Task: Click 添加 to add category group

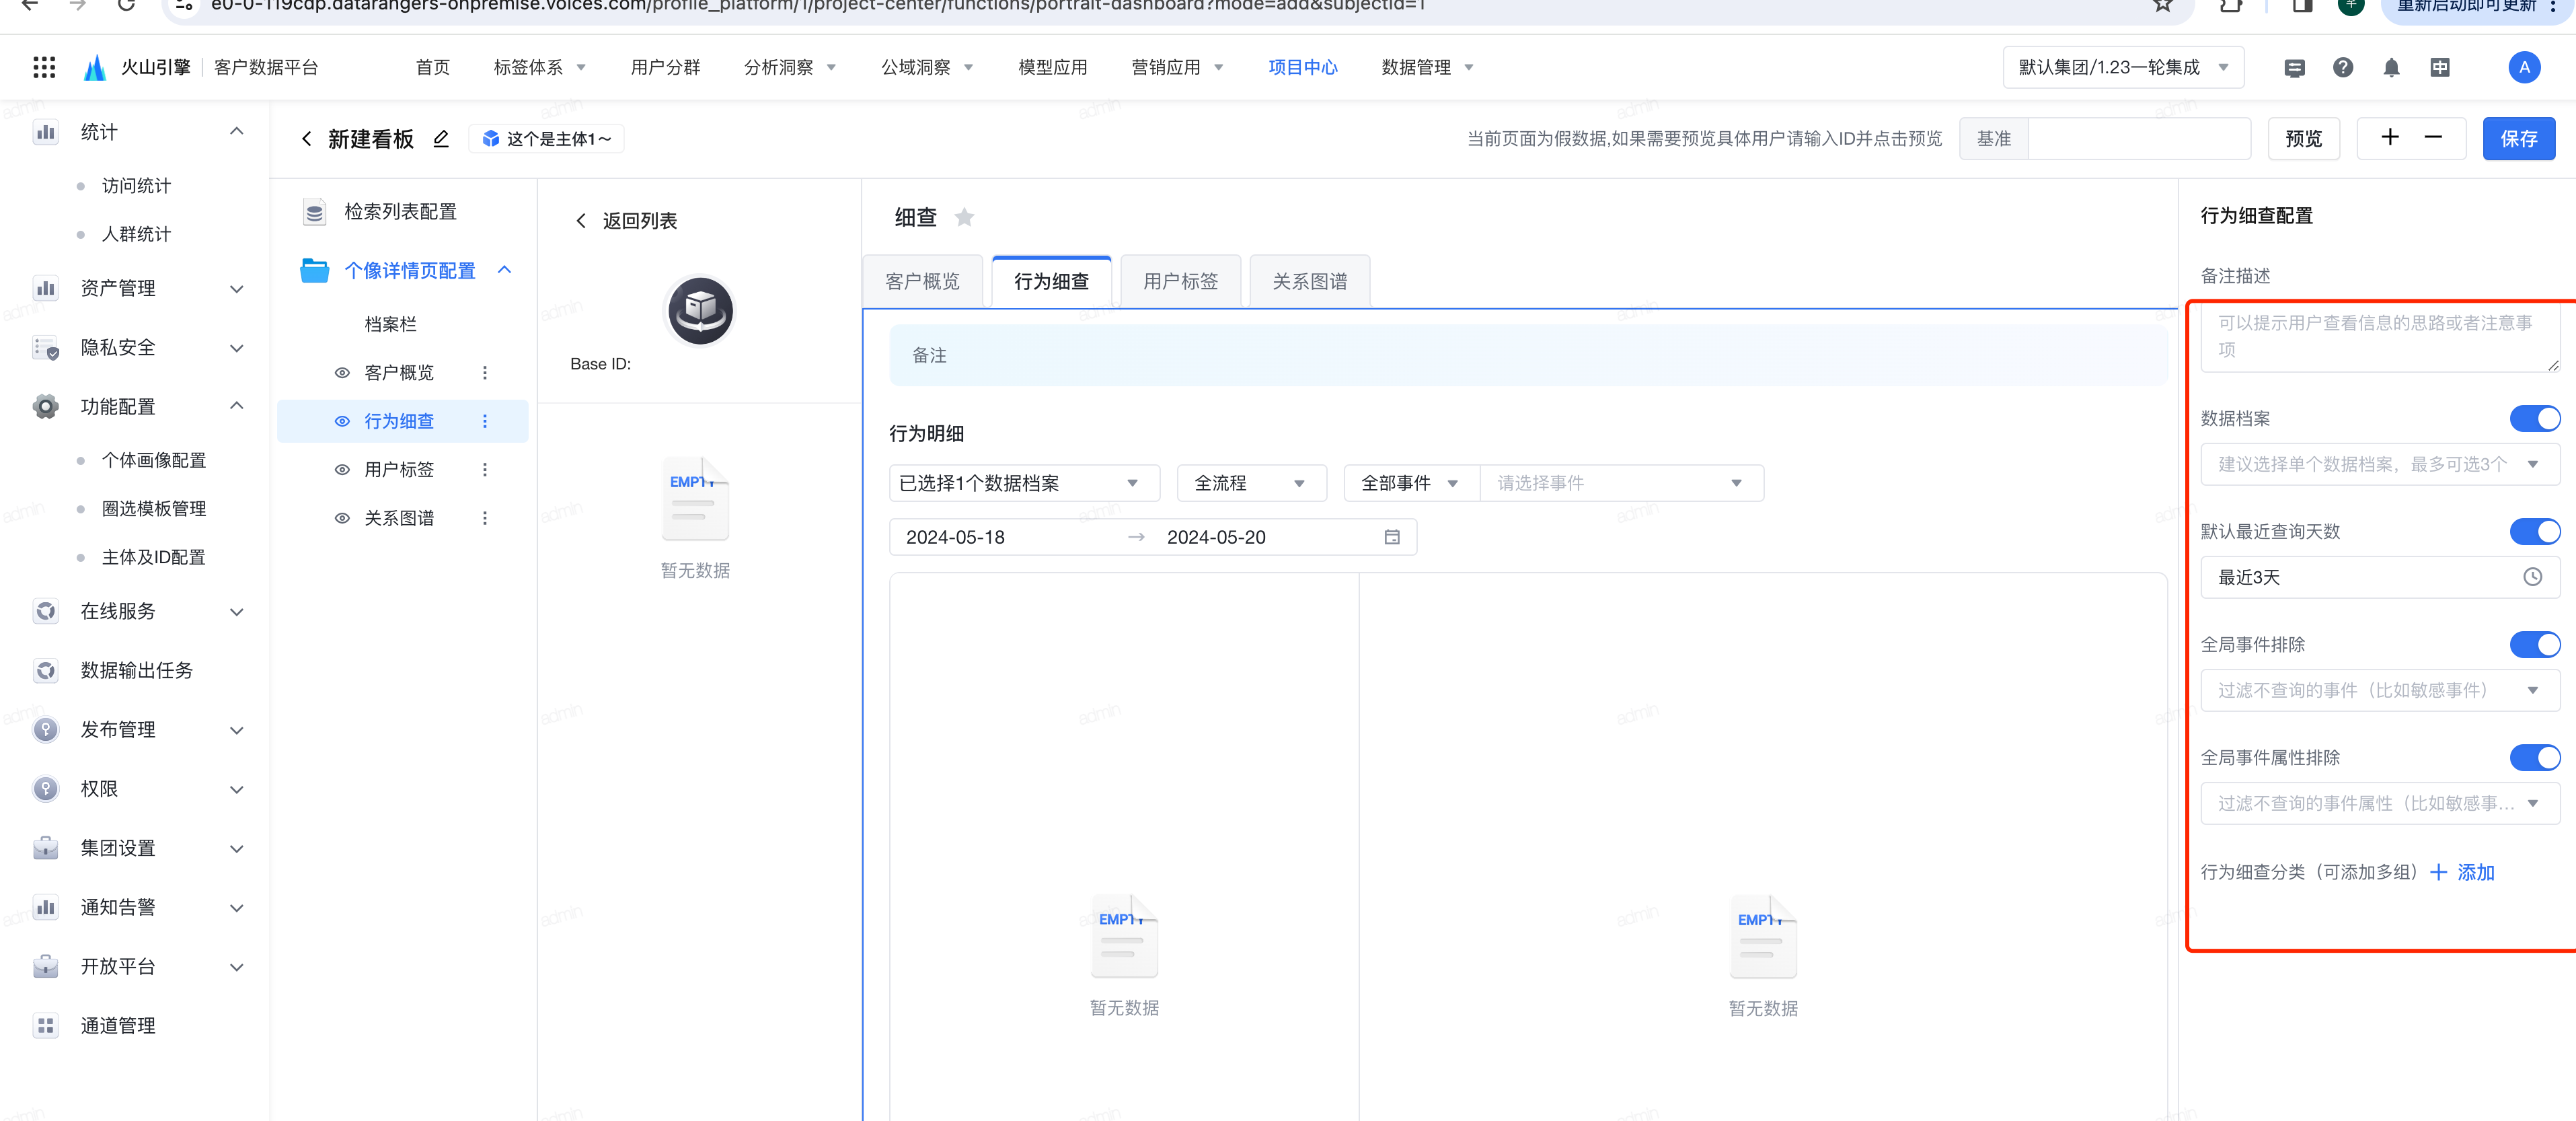Action: click(x=2463, y=873)
